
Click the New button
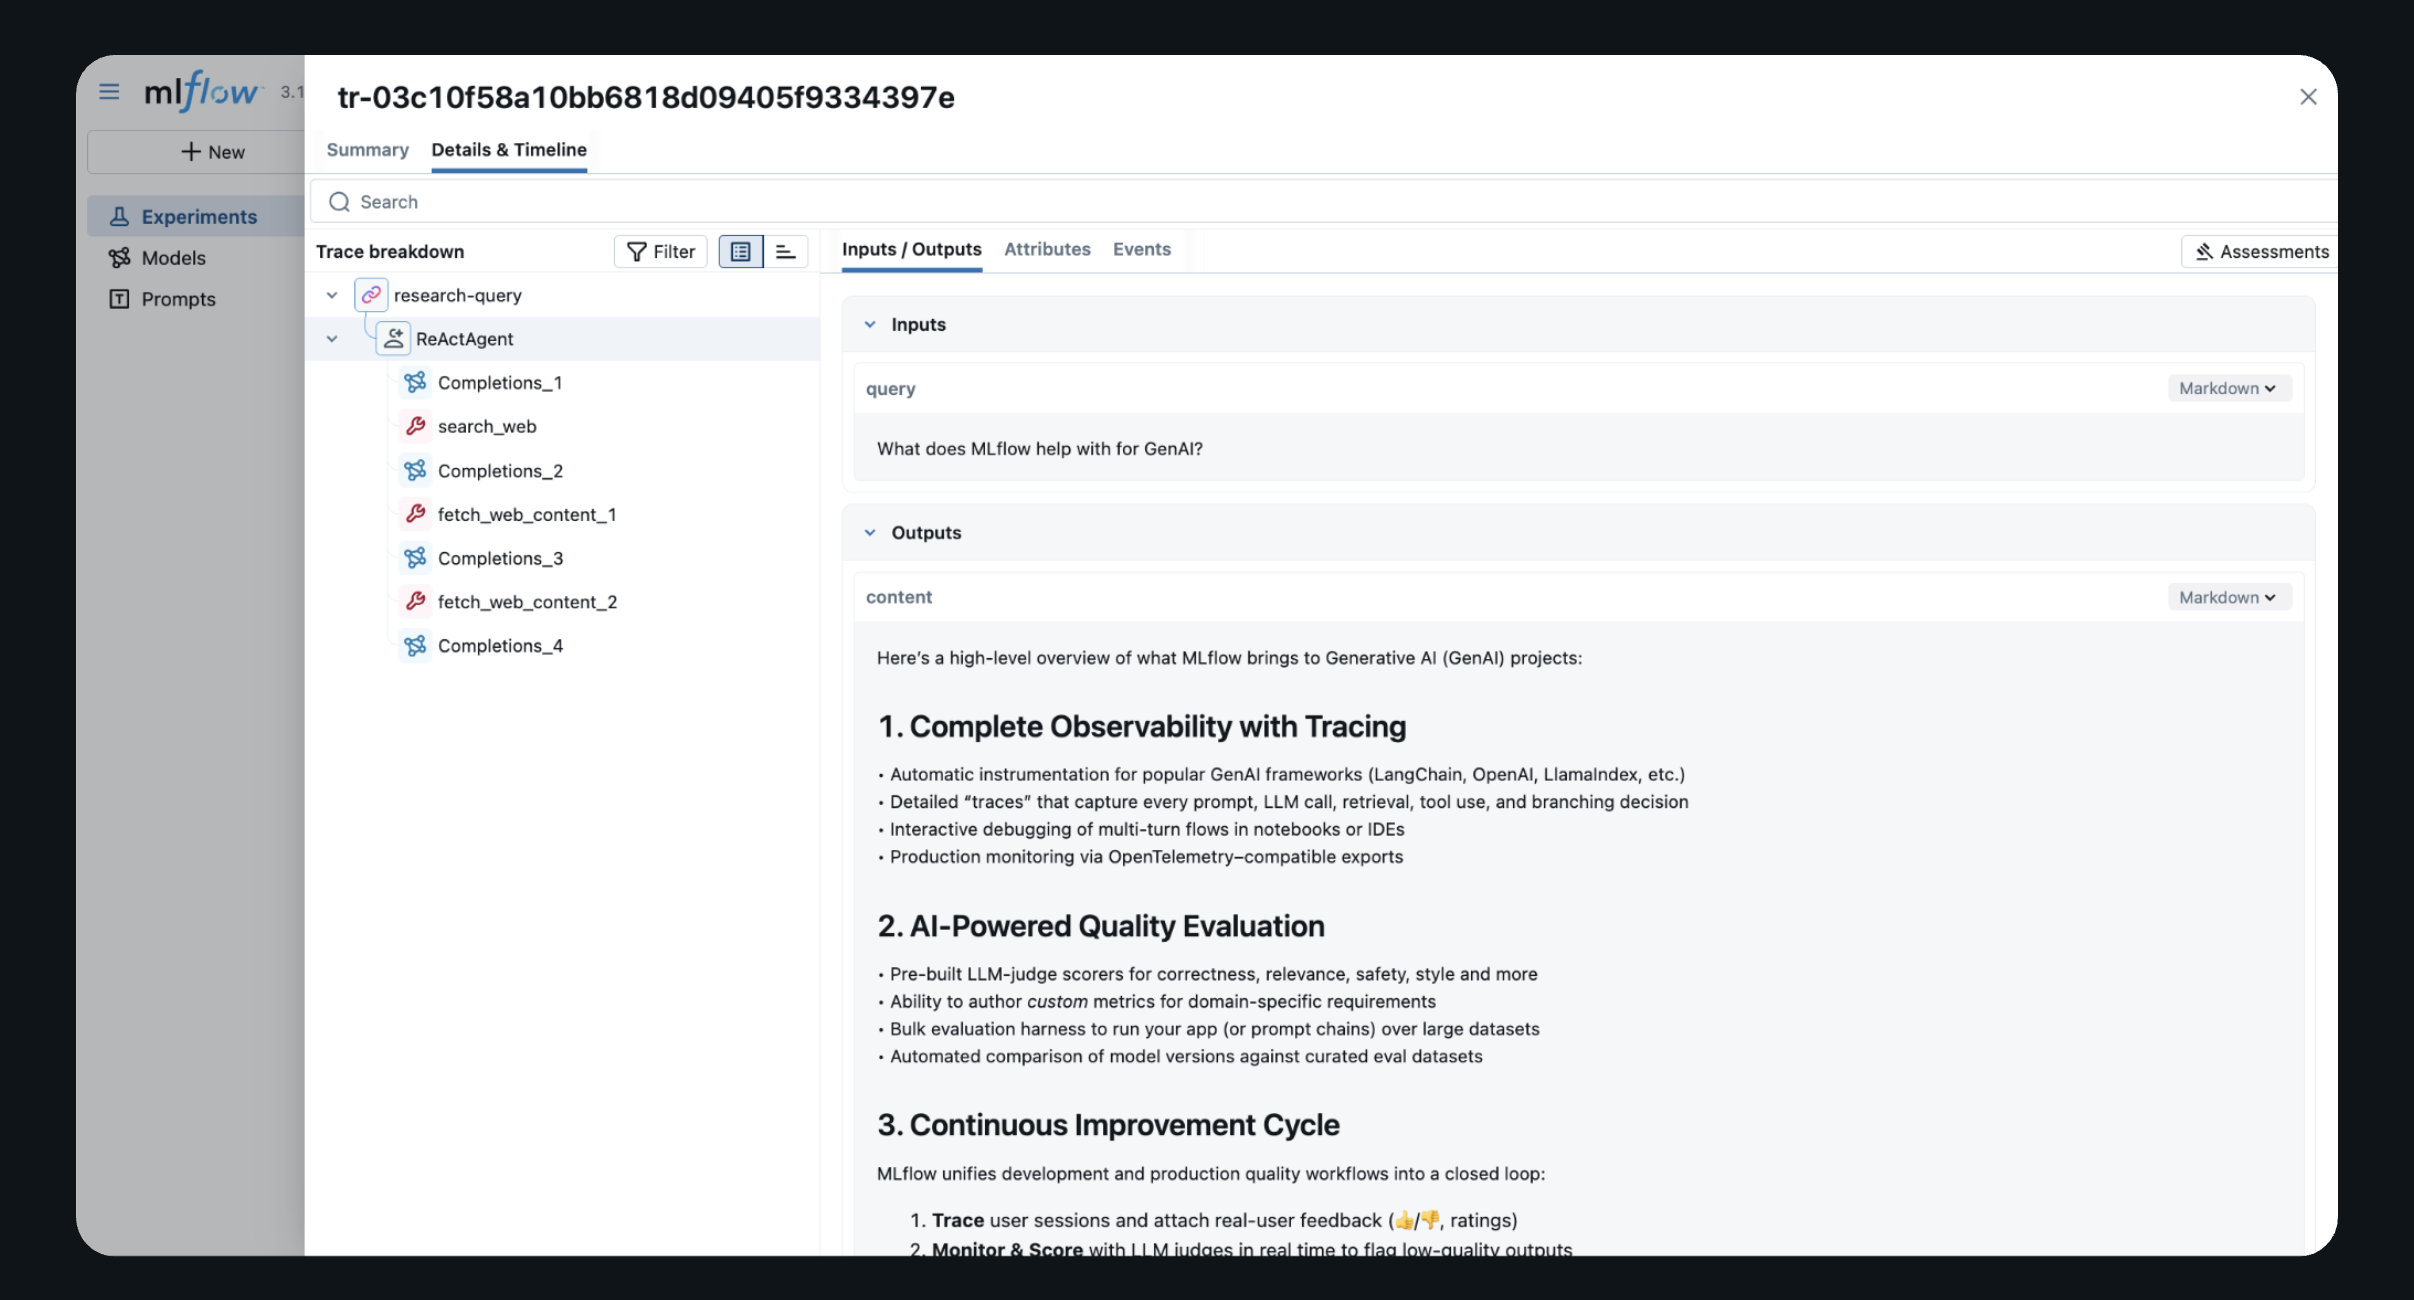pos(212,152)
